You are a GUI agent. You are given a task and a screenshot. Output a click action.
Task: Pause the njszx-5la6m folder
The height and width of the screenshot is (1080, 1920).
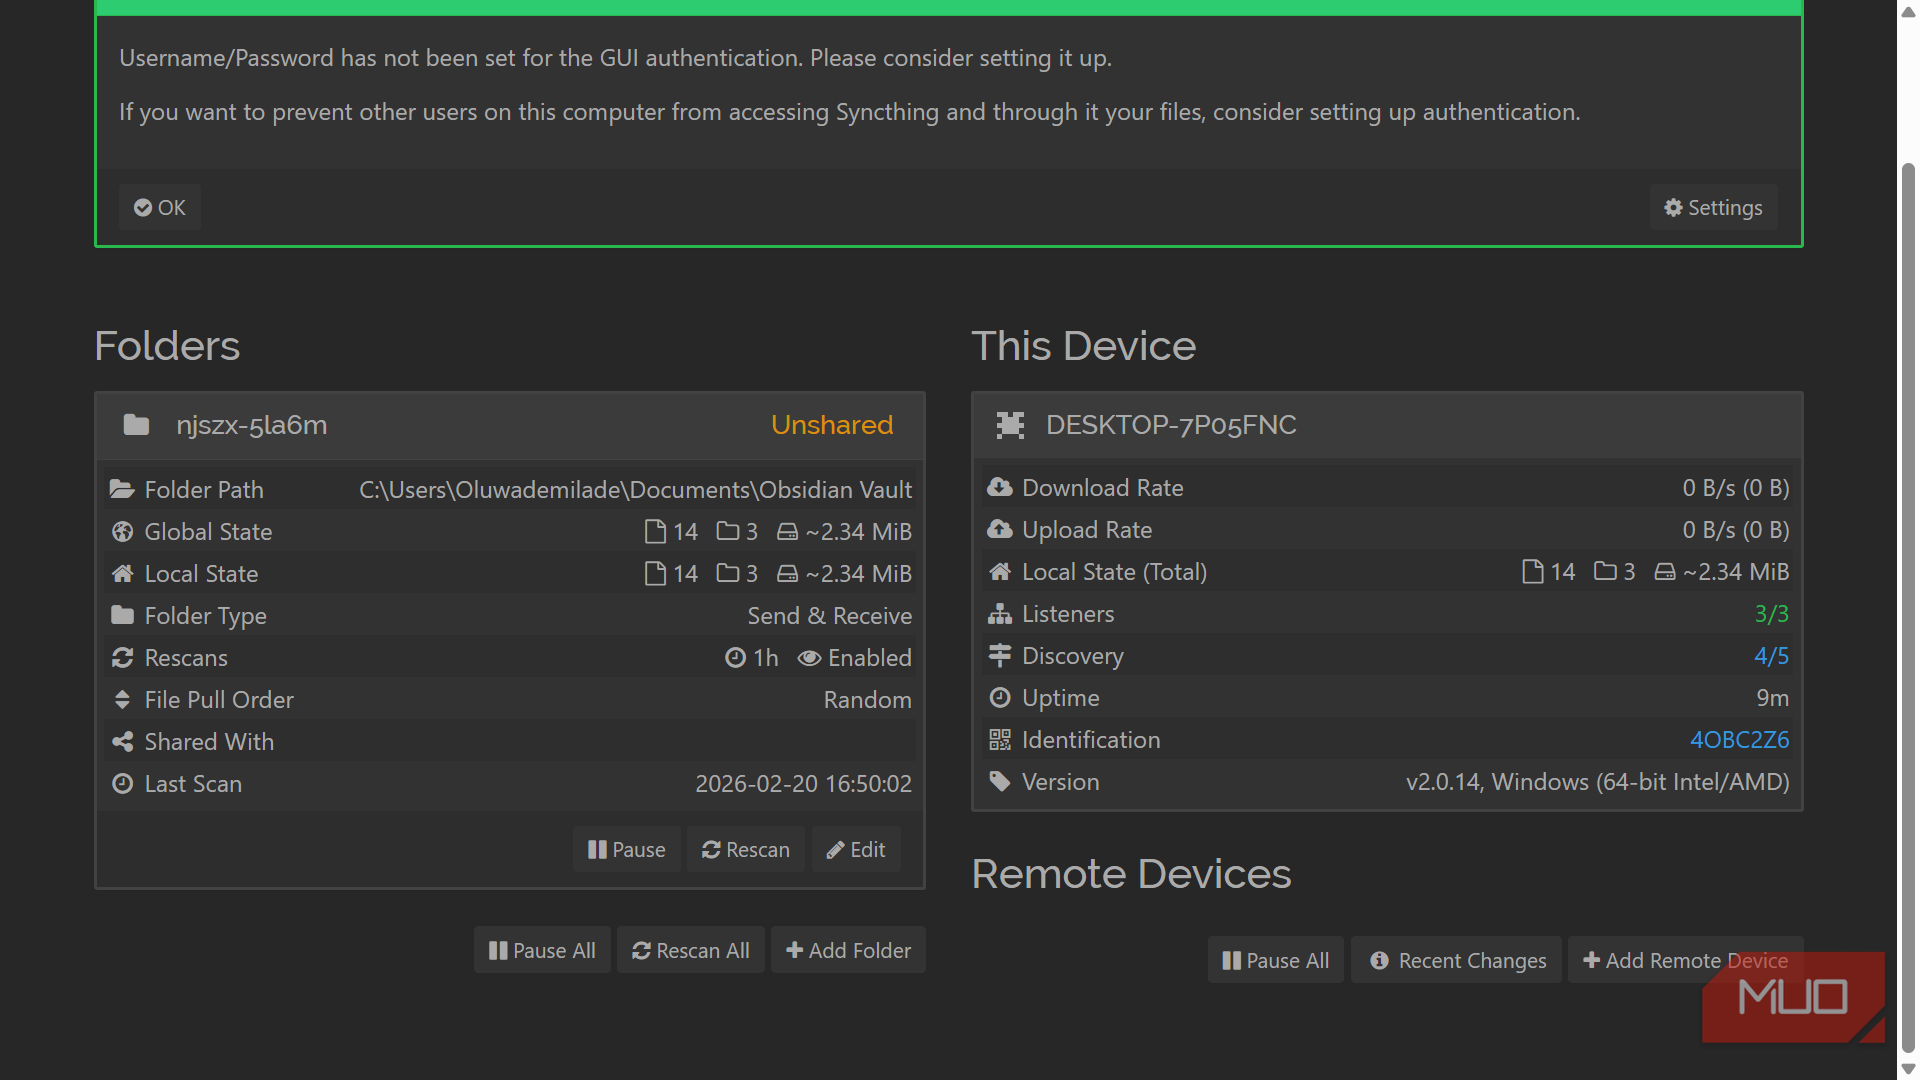[627, 849]
